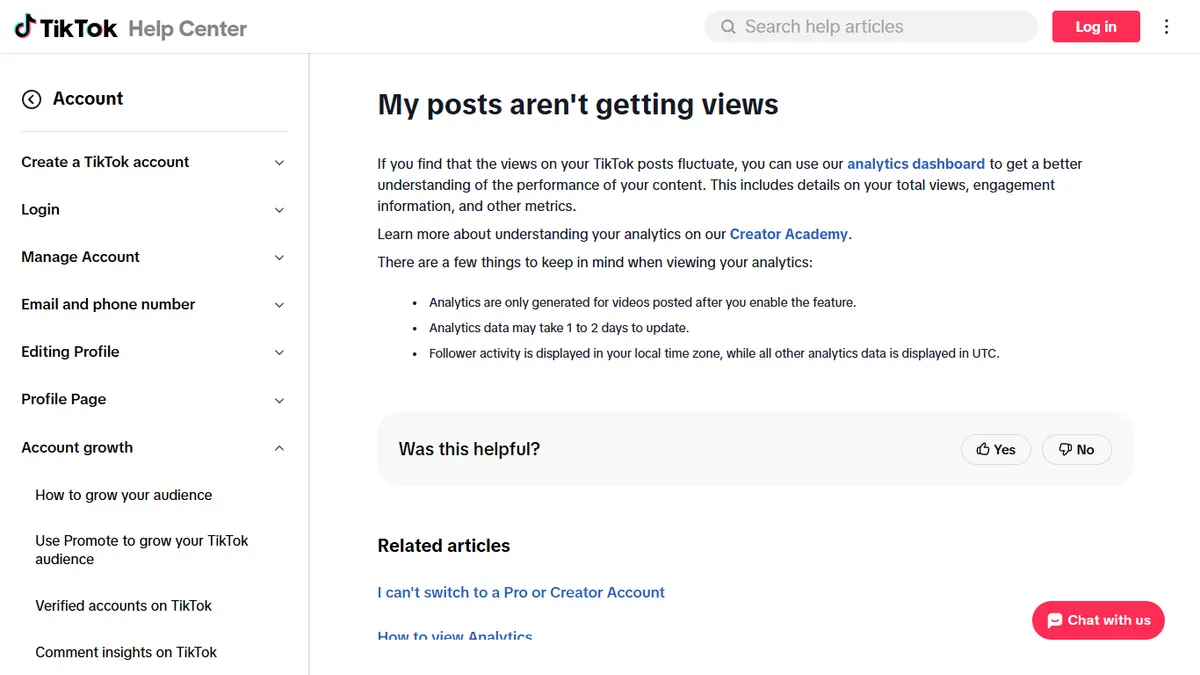This screenshot has width=1200, height=675.
Task: Click the Log in button
Action: 1096,27
